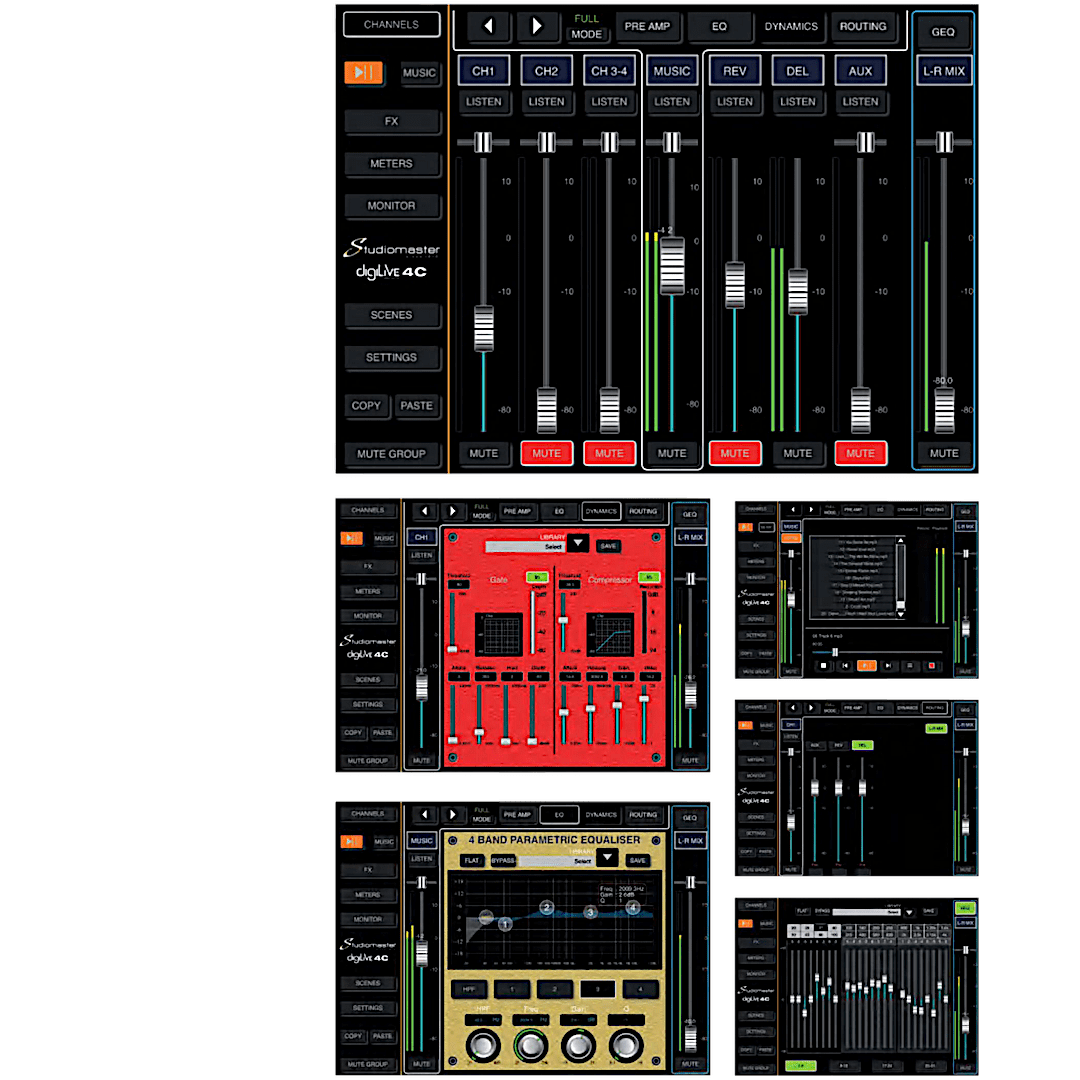Enable the Gate In toggle on the Dynamics panel
This screenshot has width=1080, height=1080.
tap(538, 577)
